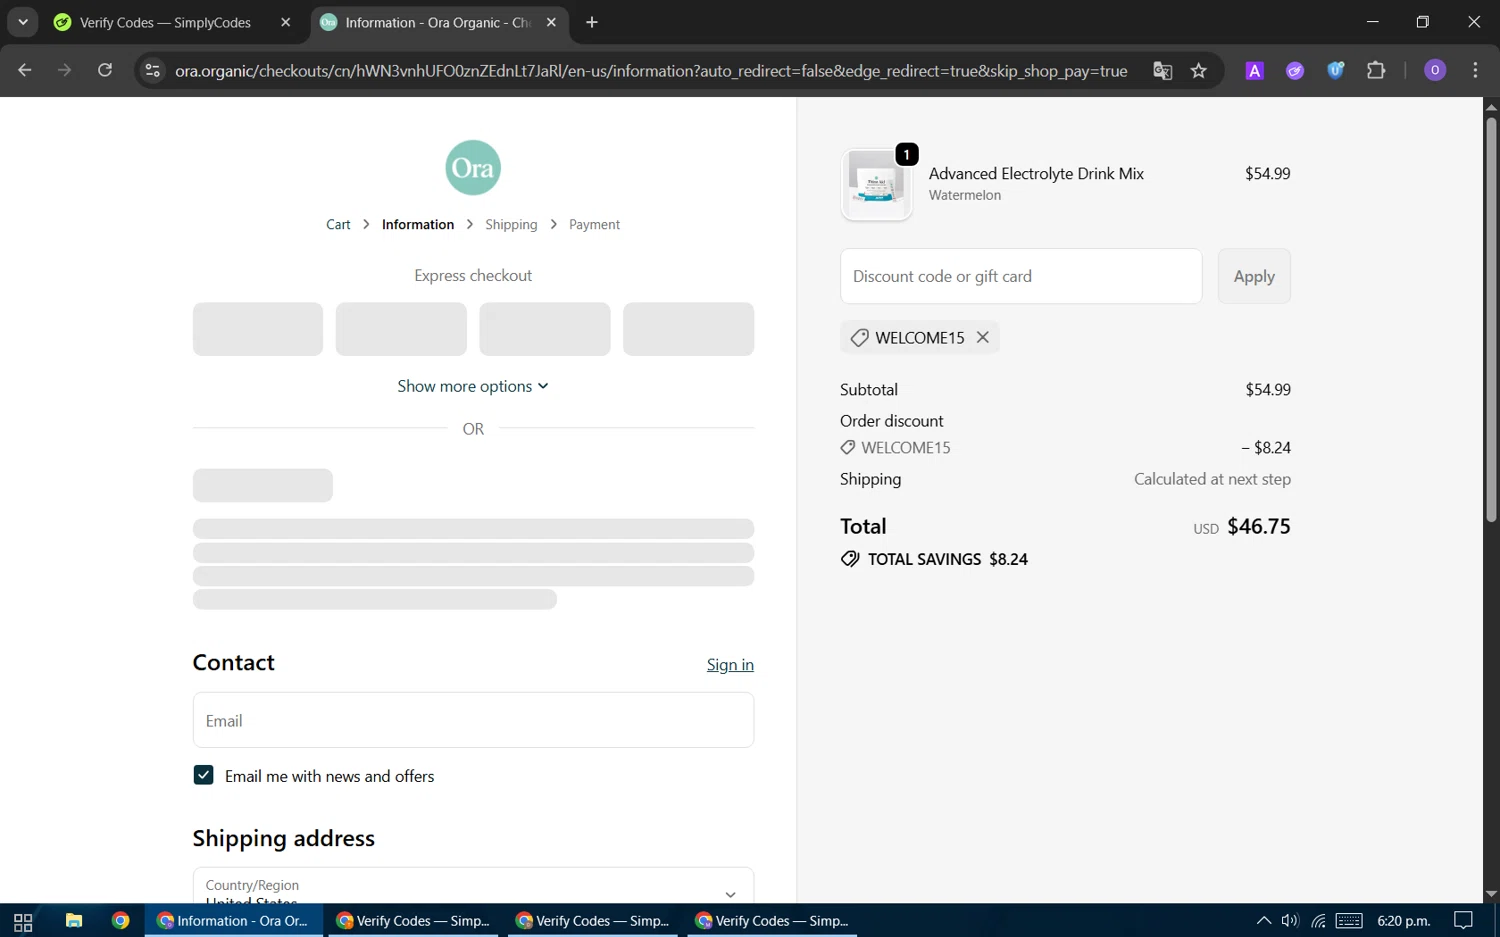Switch to Verify Codes — SimplyCodes tab
1500x937 pixels.
pos(166,22)
